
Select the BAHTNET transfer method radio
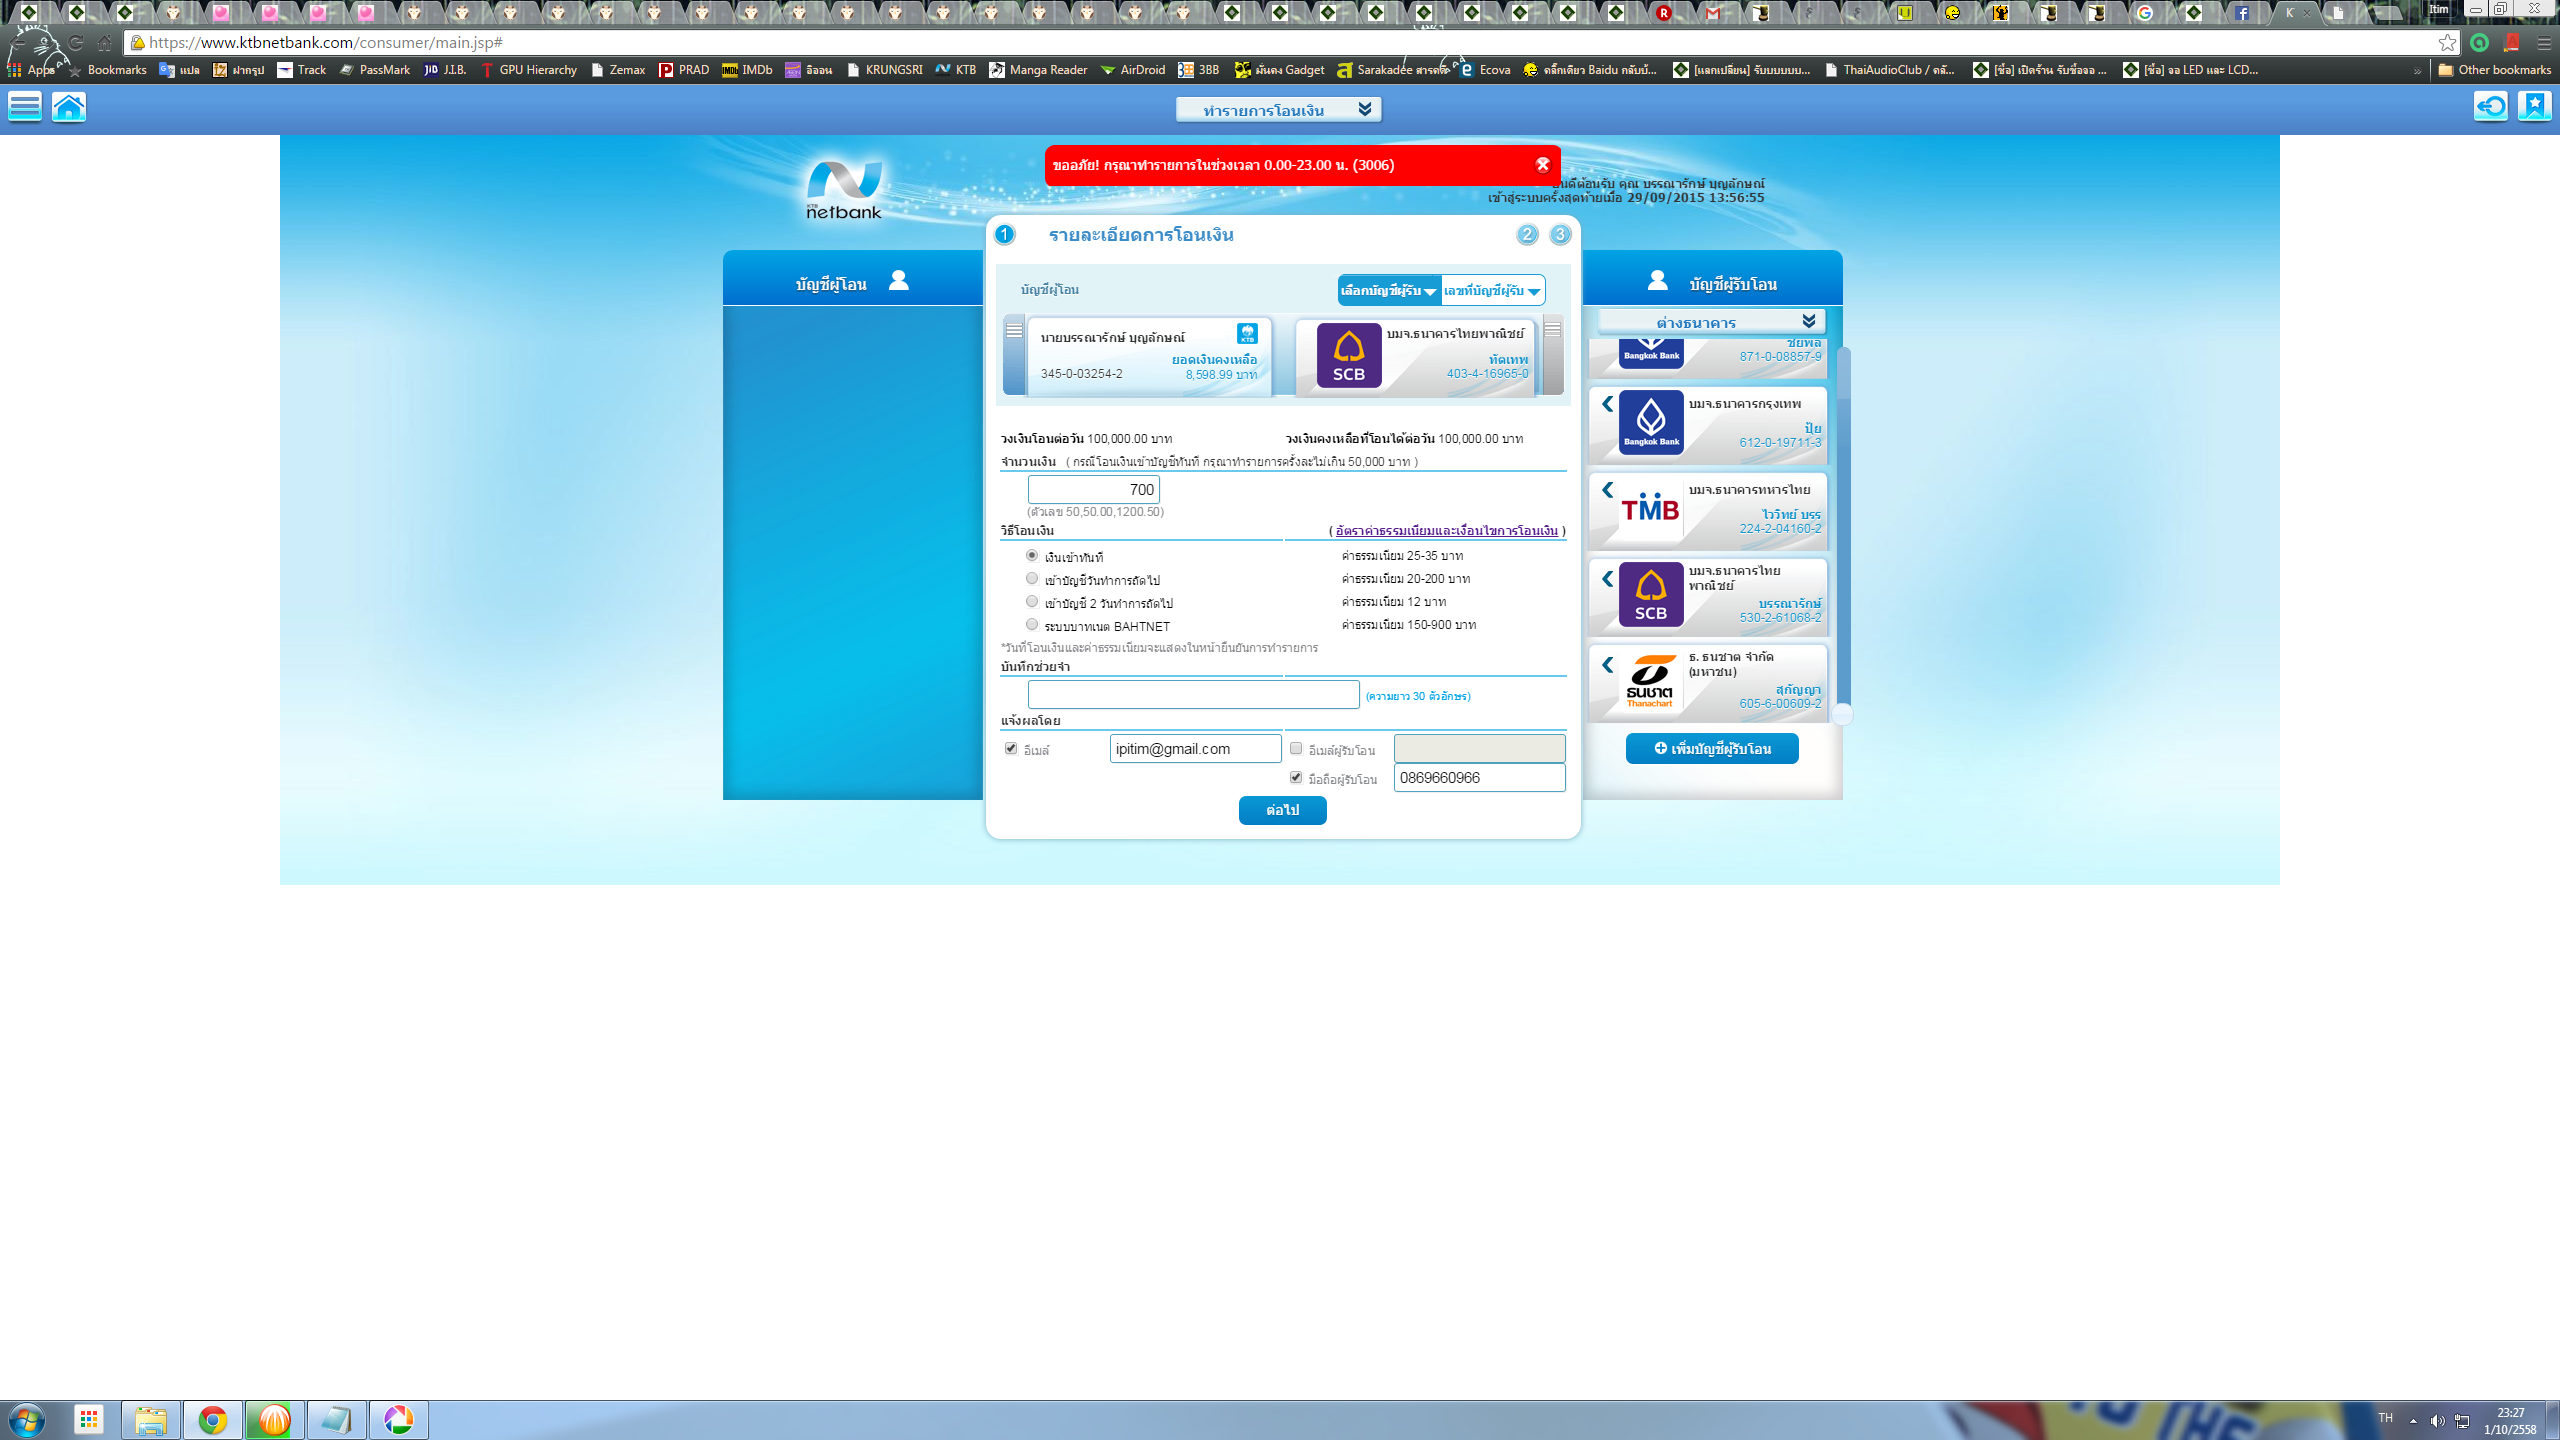pyautogui.click(x=1032, y=625)
